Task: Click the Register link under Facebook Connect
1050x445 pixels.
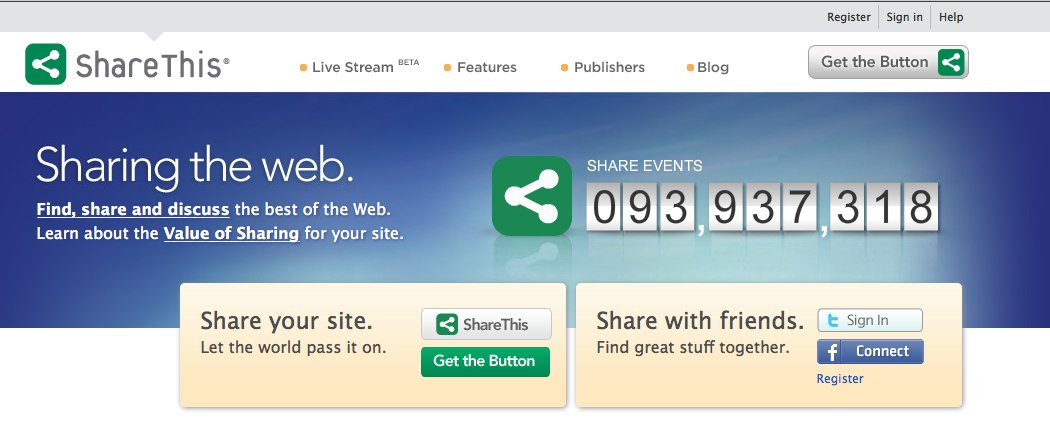Action: click(x=840, y=379)
